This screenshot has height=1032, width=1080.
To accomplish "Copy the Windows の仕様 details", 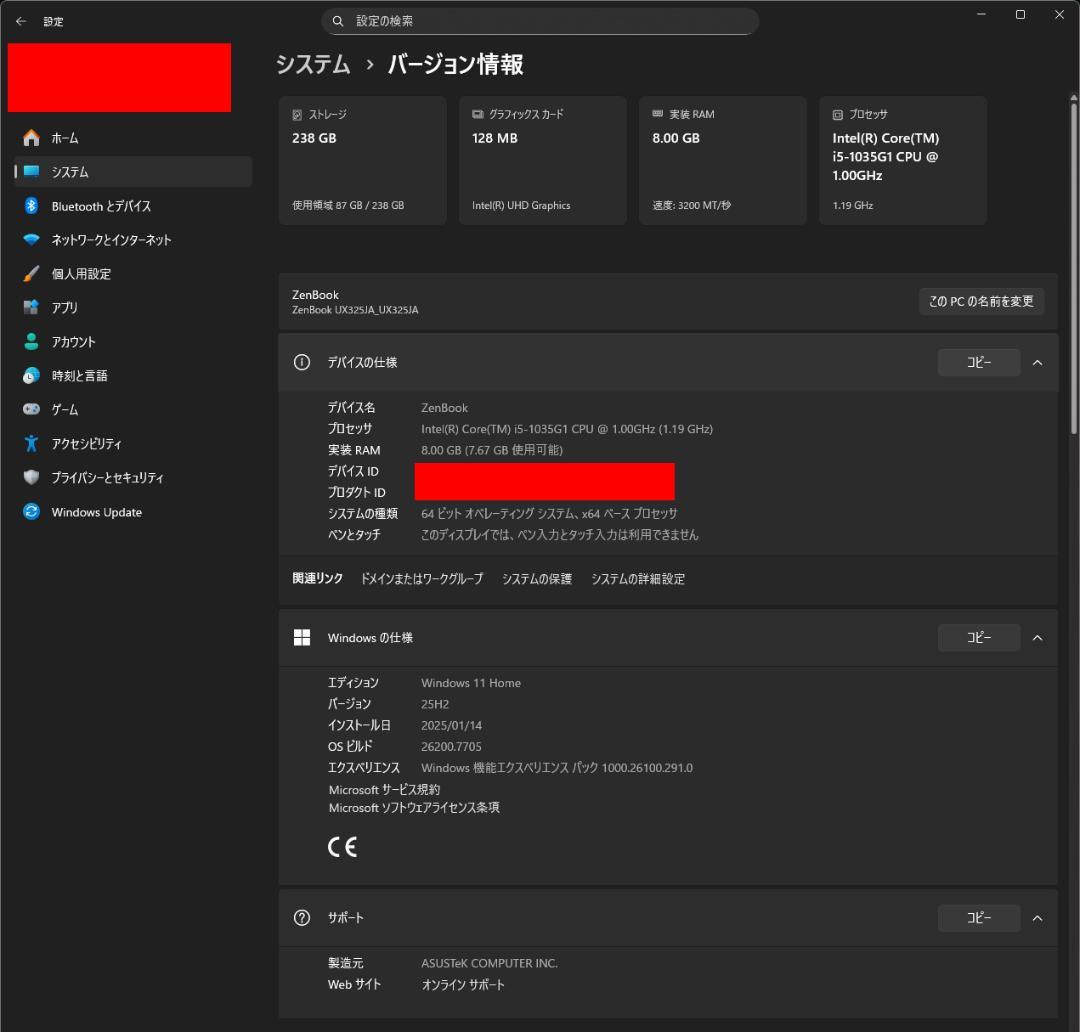I will pos(978,637).
